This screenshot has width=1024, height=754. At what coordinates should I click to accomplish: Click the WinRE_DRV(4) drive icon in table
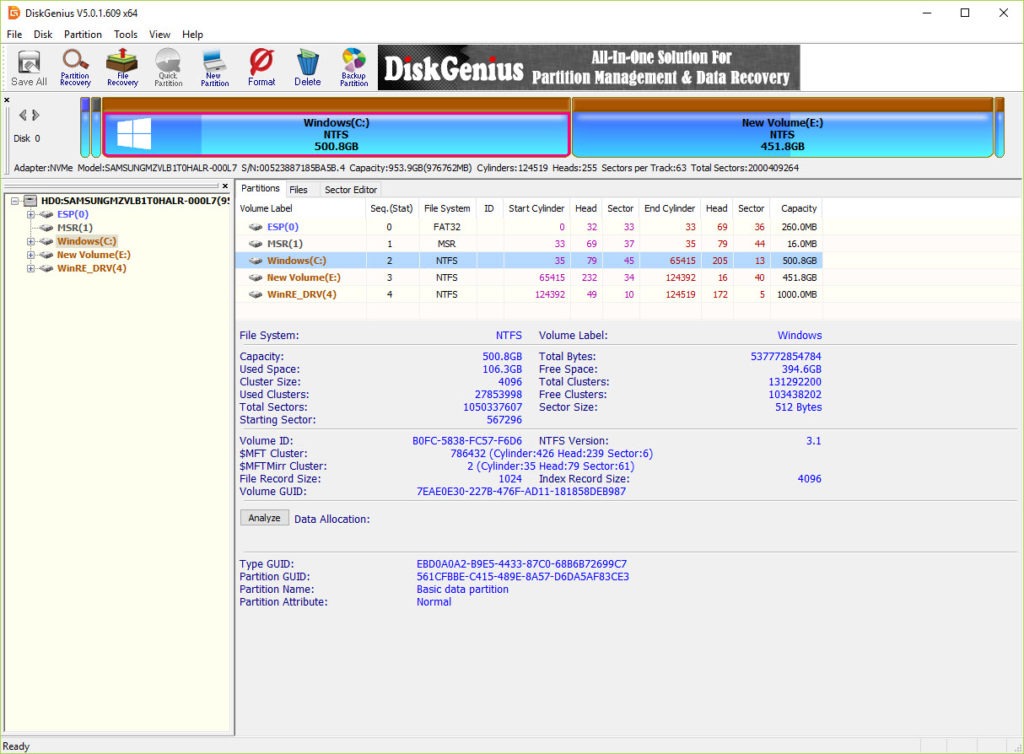click(255, 295)
